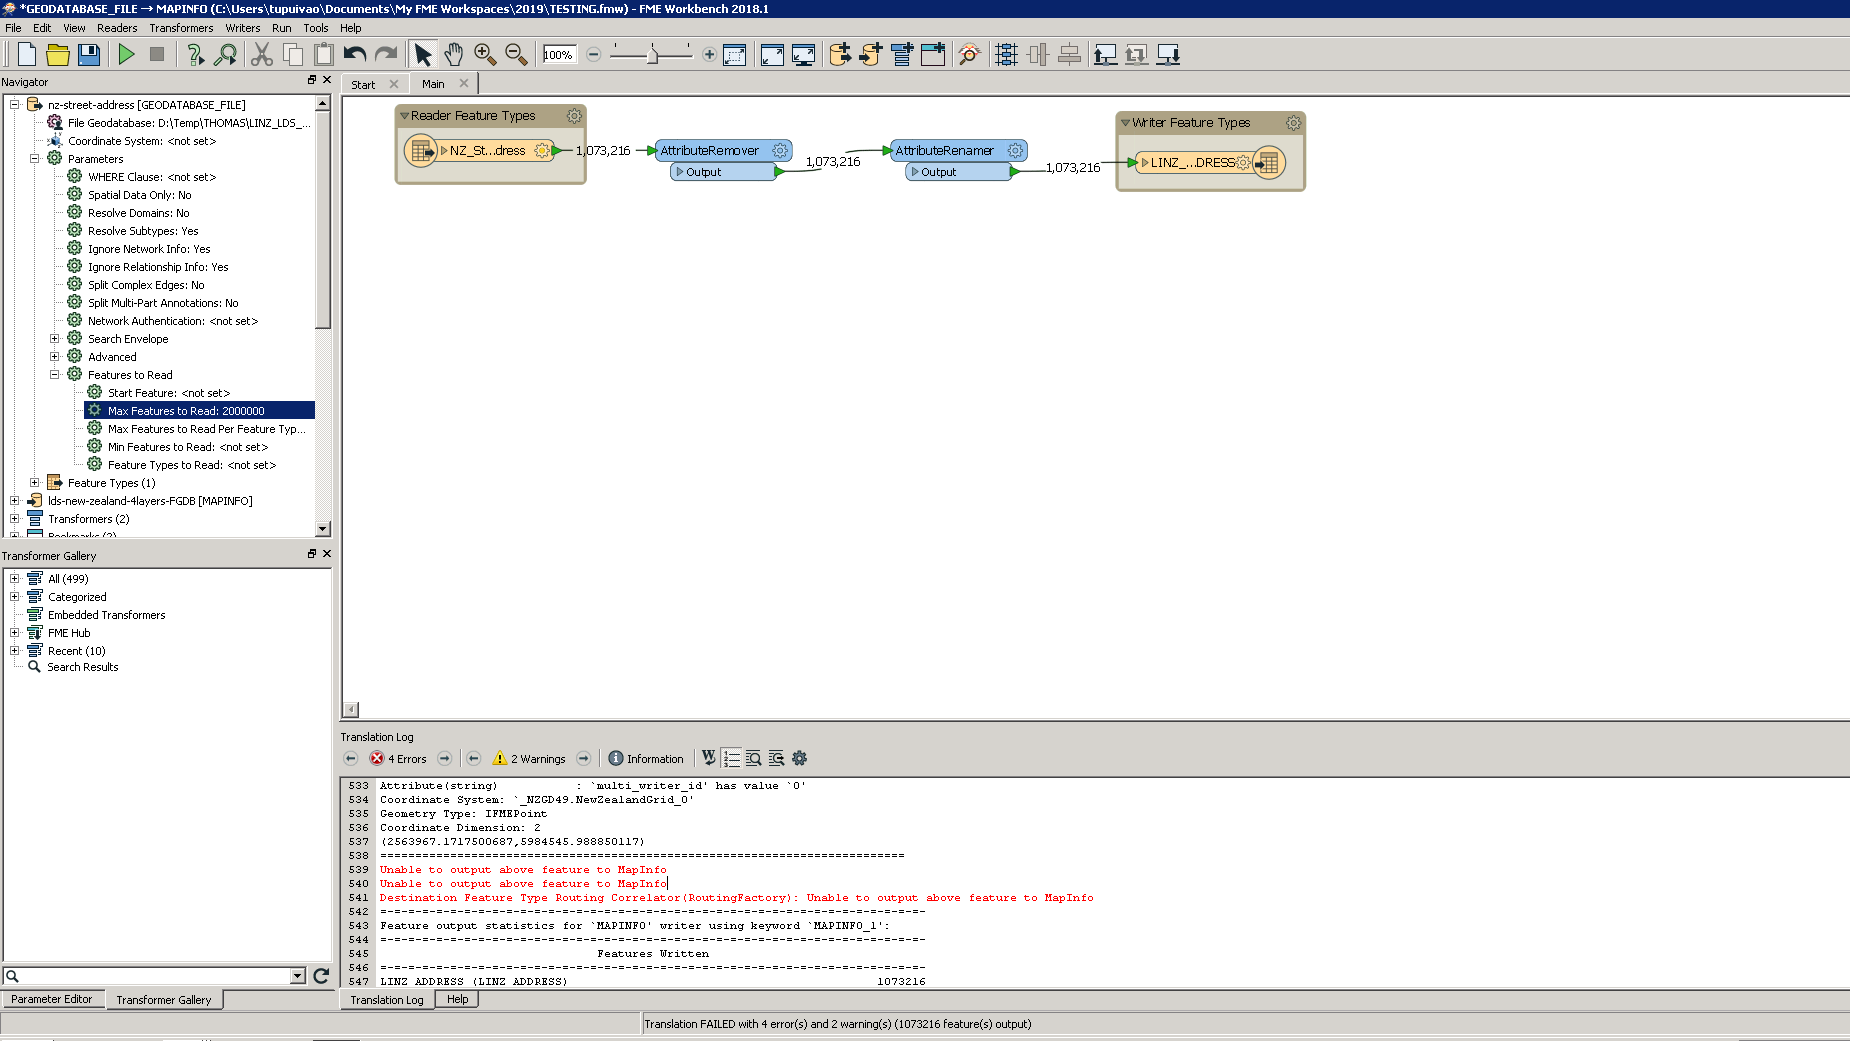Collapse the Features to Read node

55,374
